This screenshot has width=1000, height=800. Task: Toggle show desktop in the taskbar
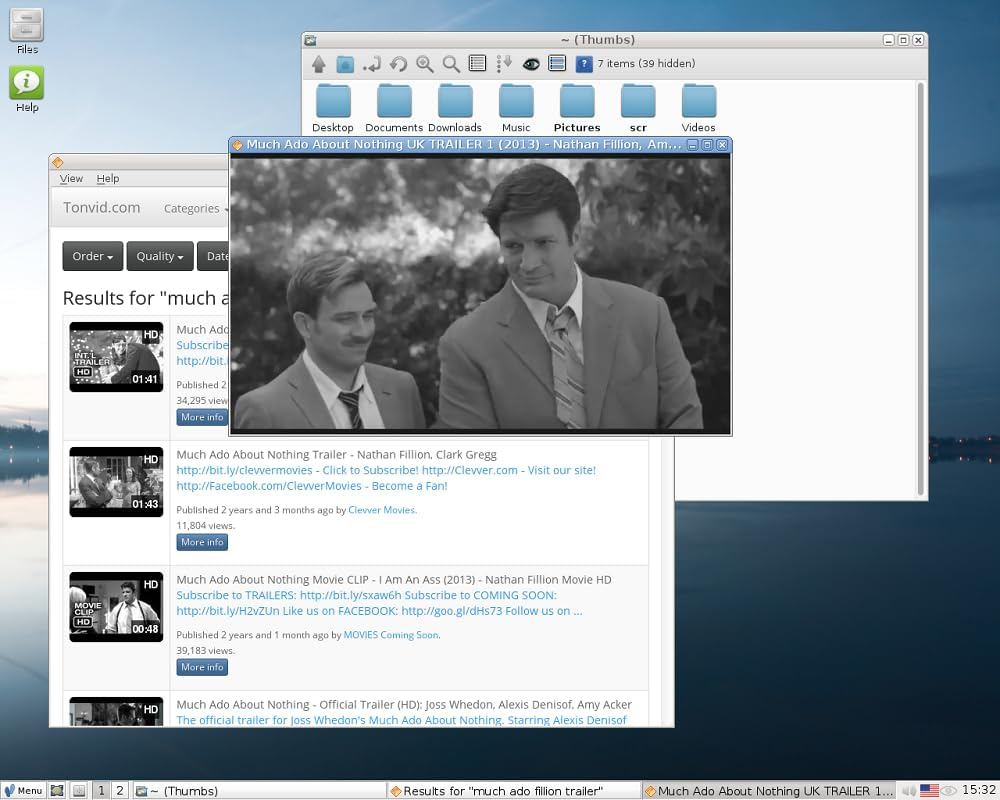point(57,790)
